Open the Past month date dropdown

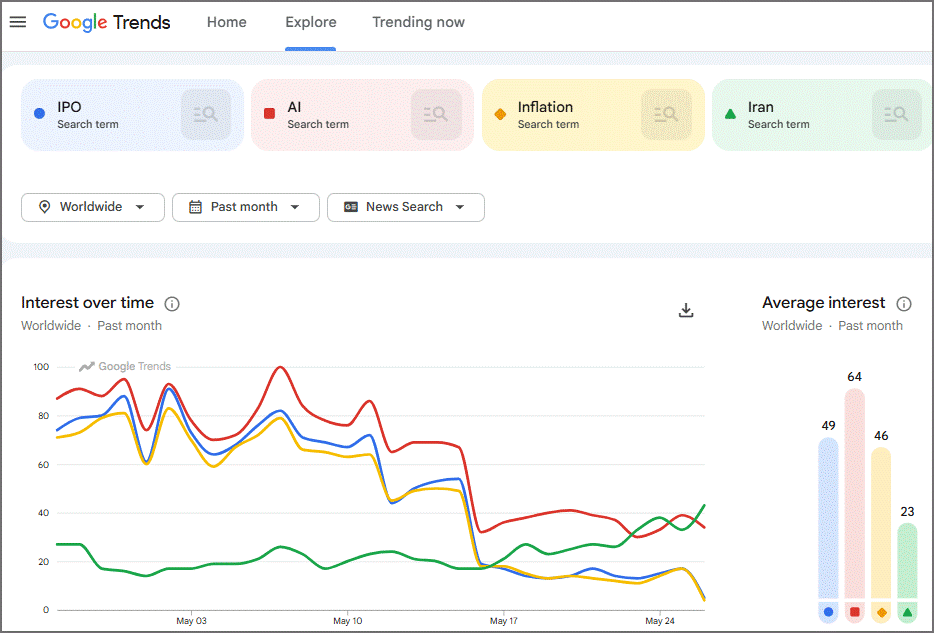(246, 207)
